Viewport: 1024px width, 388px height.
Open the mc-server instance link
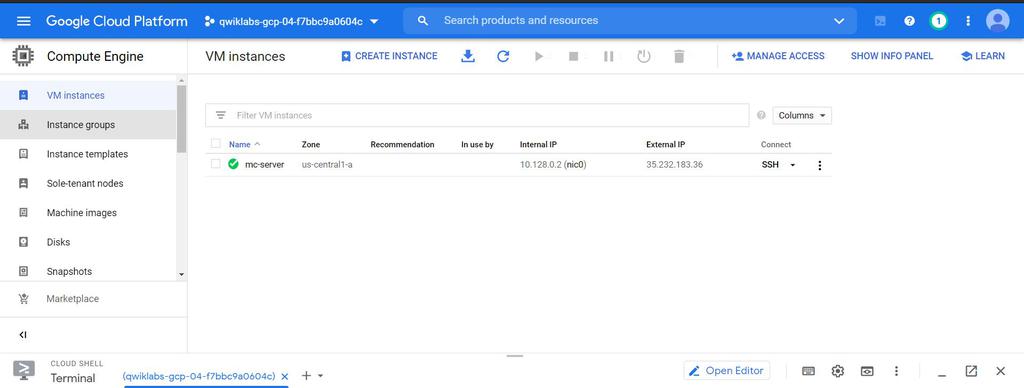264,165
